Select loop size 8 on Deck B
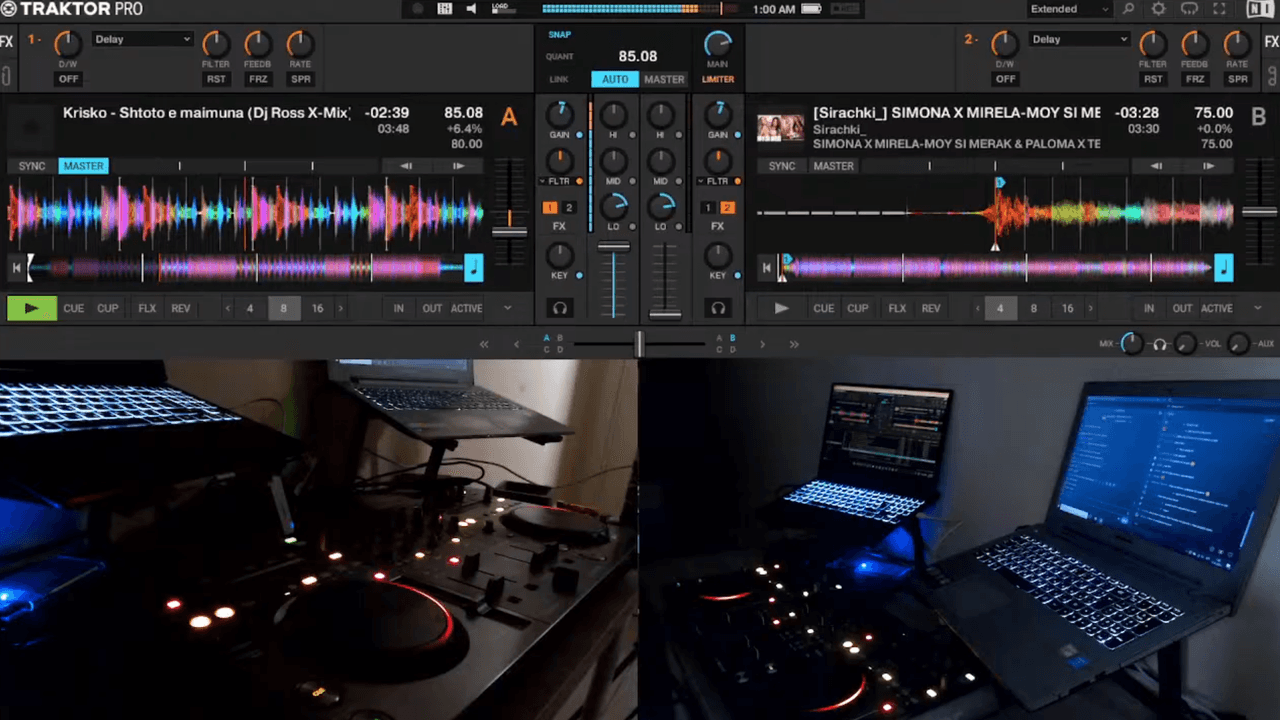This screenshot has width=1280, height=720. pos(1033,308)
